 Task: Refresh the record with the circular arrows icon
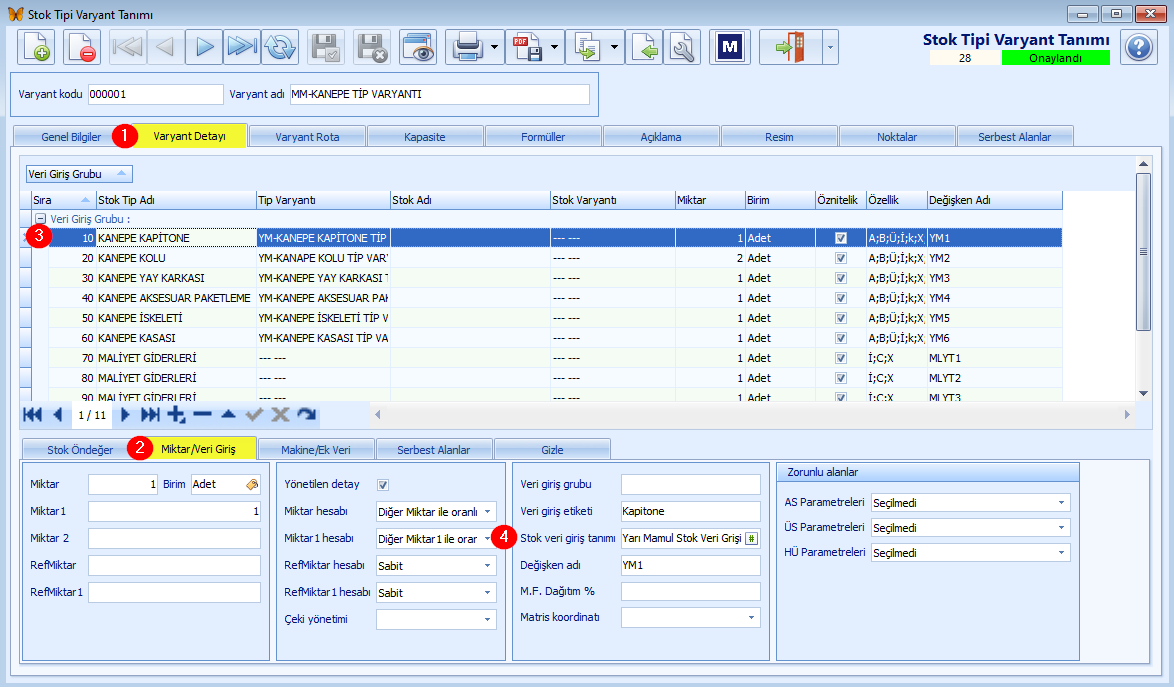[x=280, y=47]
